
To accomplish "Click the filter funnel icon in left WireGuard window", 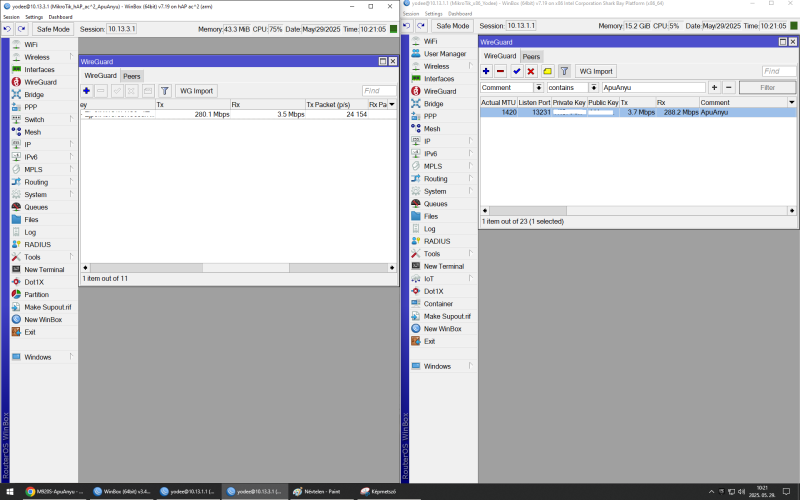I will point(165,91).
